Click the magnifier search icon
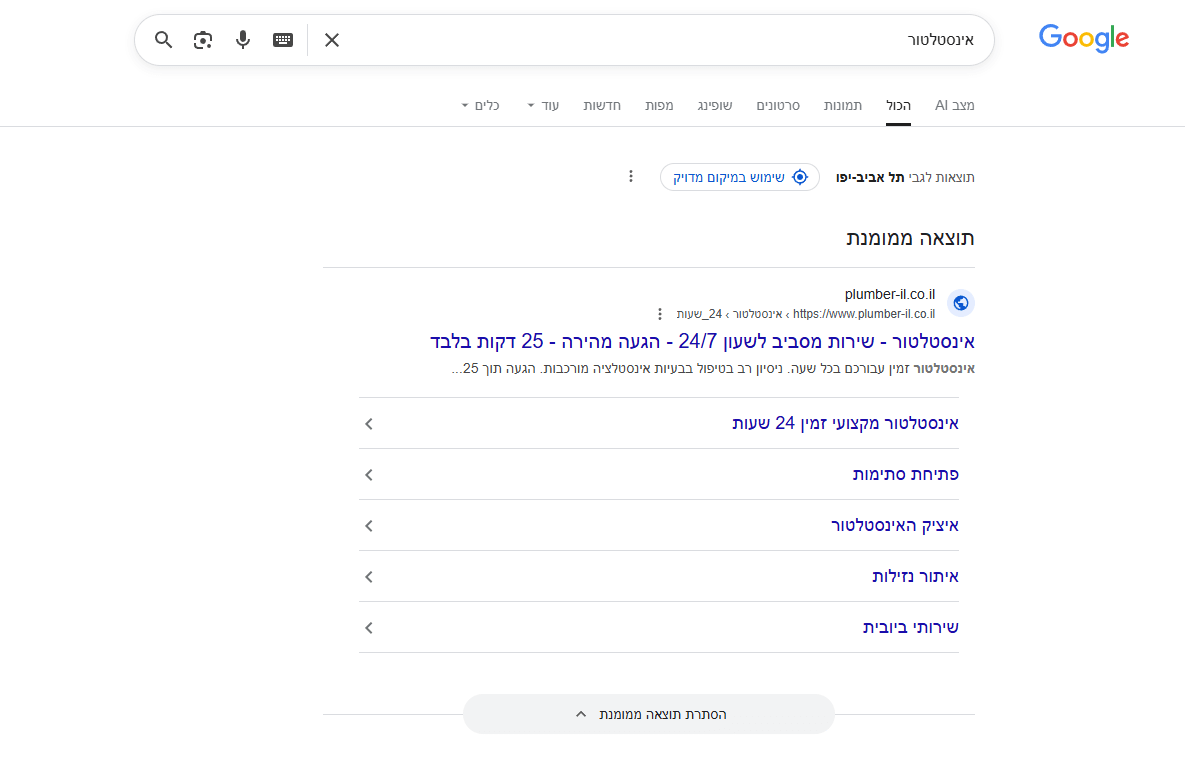The width and height of the screenshot is (1185, 757). [x=164, y=40]
